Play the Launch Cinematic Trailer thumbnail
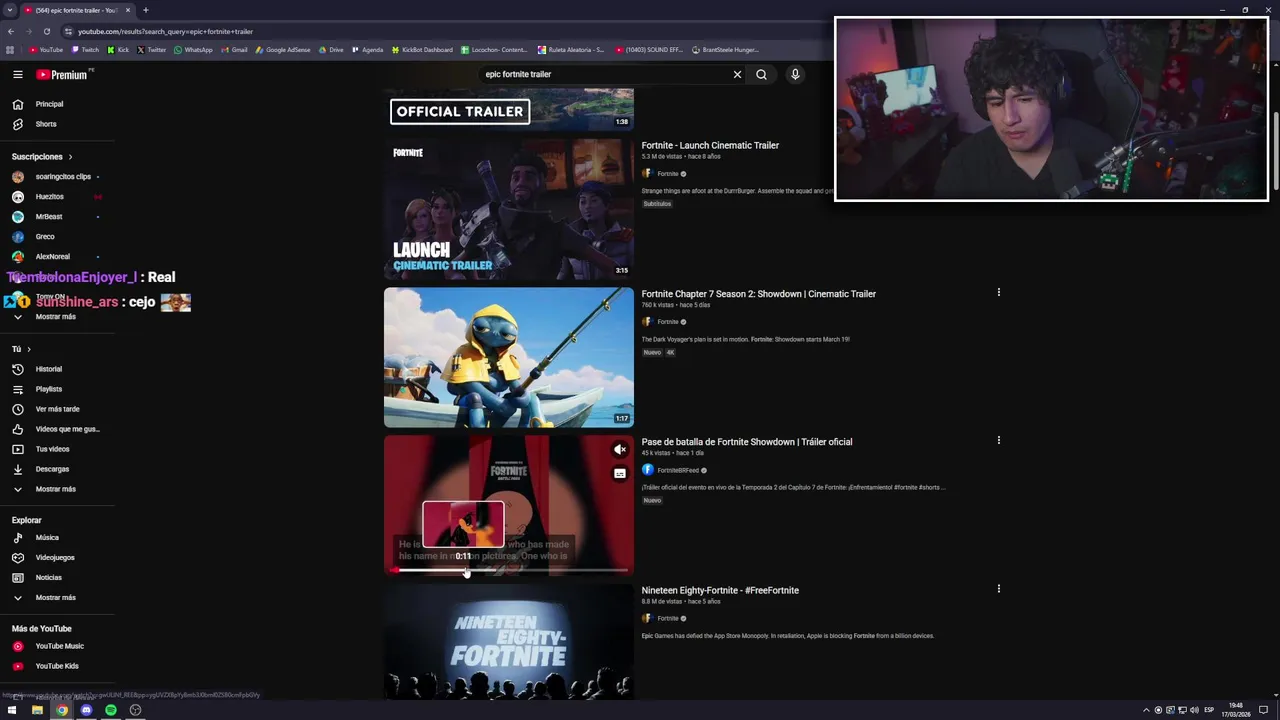Viewport: 1280px width, 720px height. pyautogui.click(x=508, y=209)
